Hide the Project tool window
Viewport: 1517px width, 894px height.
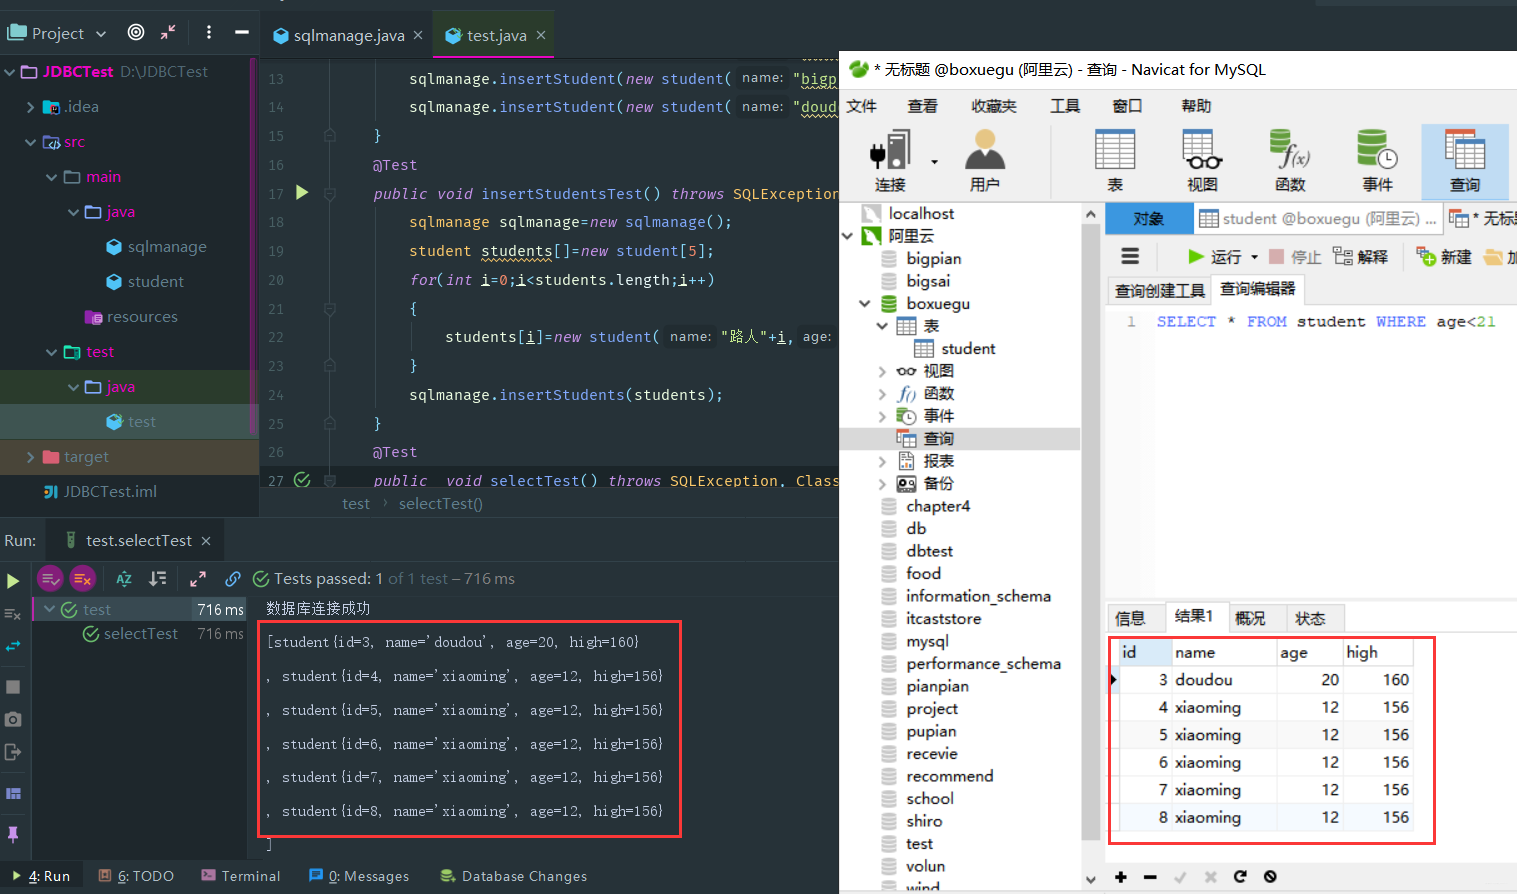coord(242,32)
